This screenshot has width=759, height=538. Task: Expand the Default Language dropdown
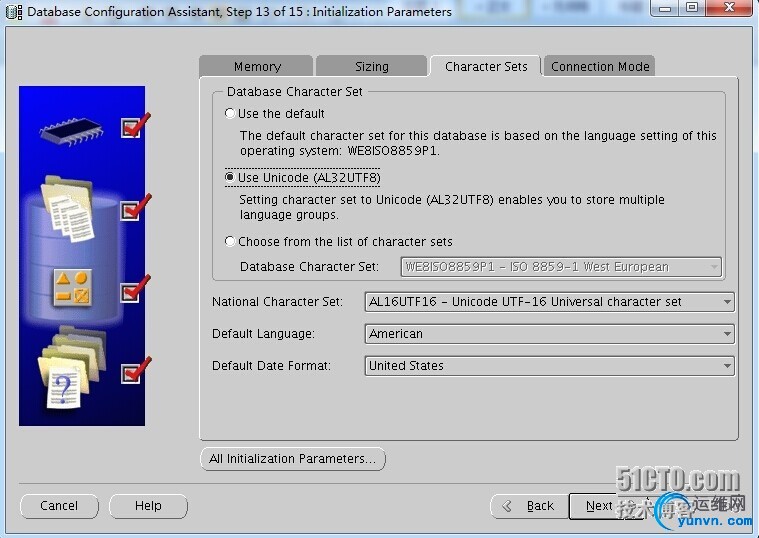tap(549, 334)
